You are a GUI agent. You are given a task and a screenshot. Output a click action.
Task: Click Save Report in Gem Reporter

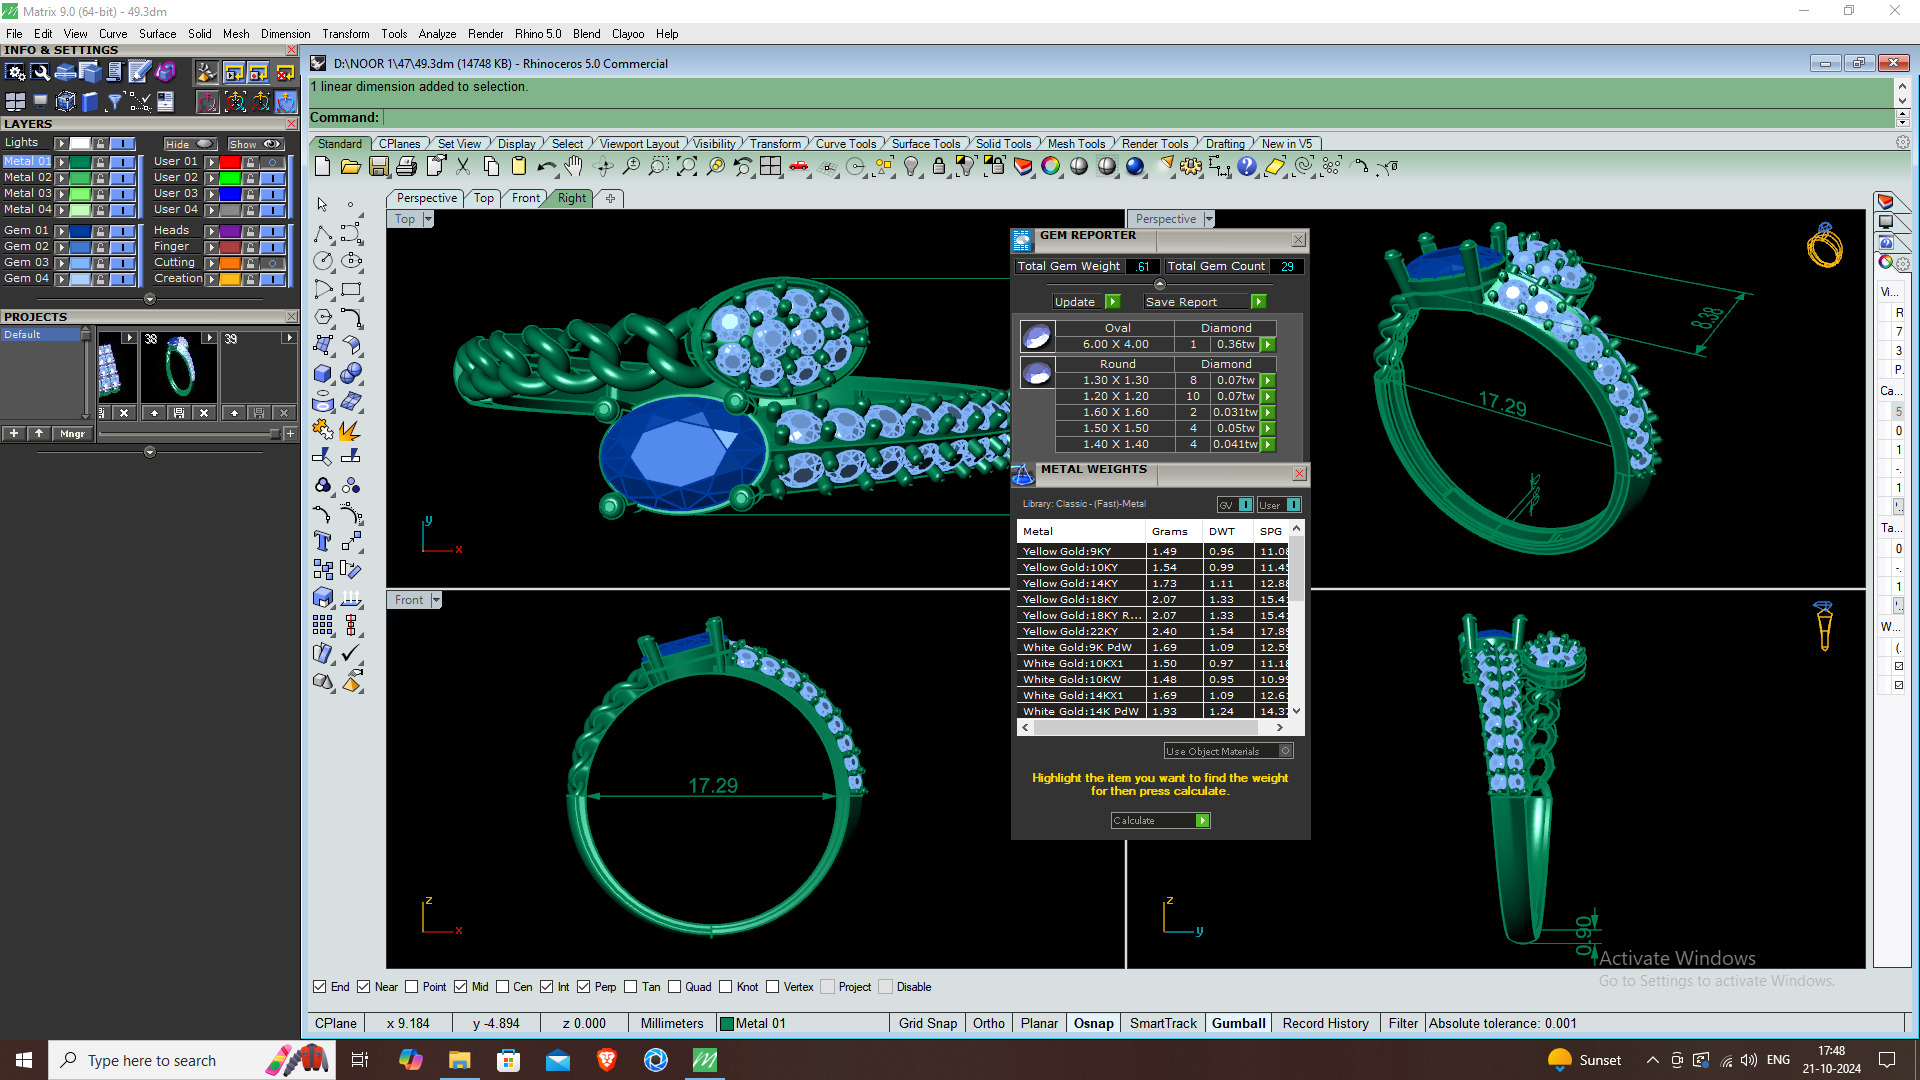pyautogui.click(x=1205, y=302)
